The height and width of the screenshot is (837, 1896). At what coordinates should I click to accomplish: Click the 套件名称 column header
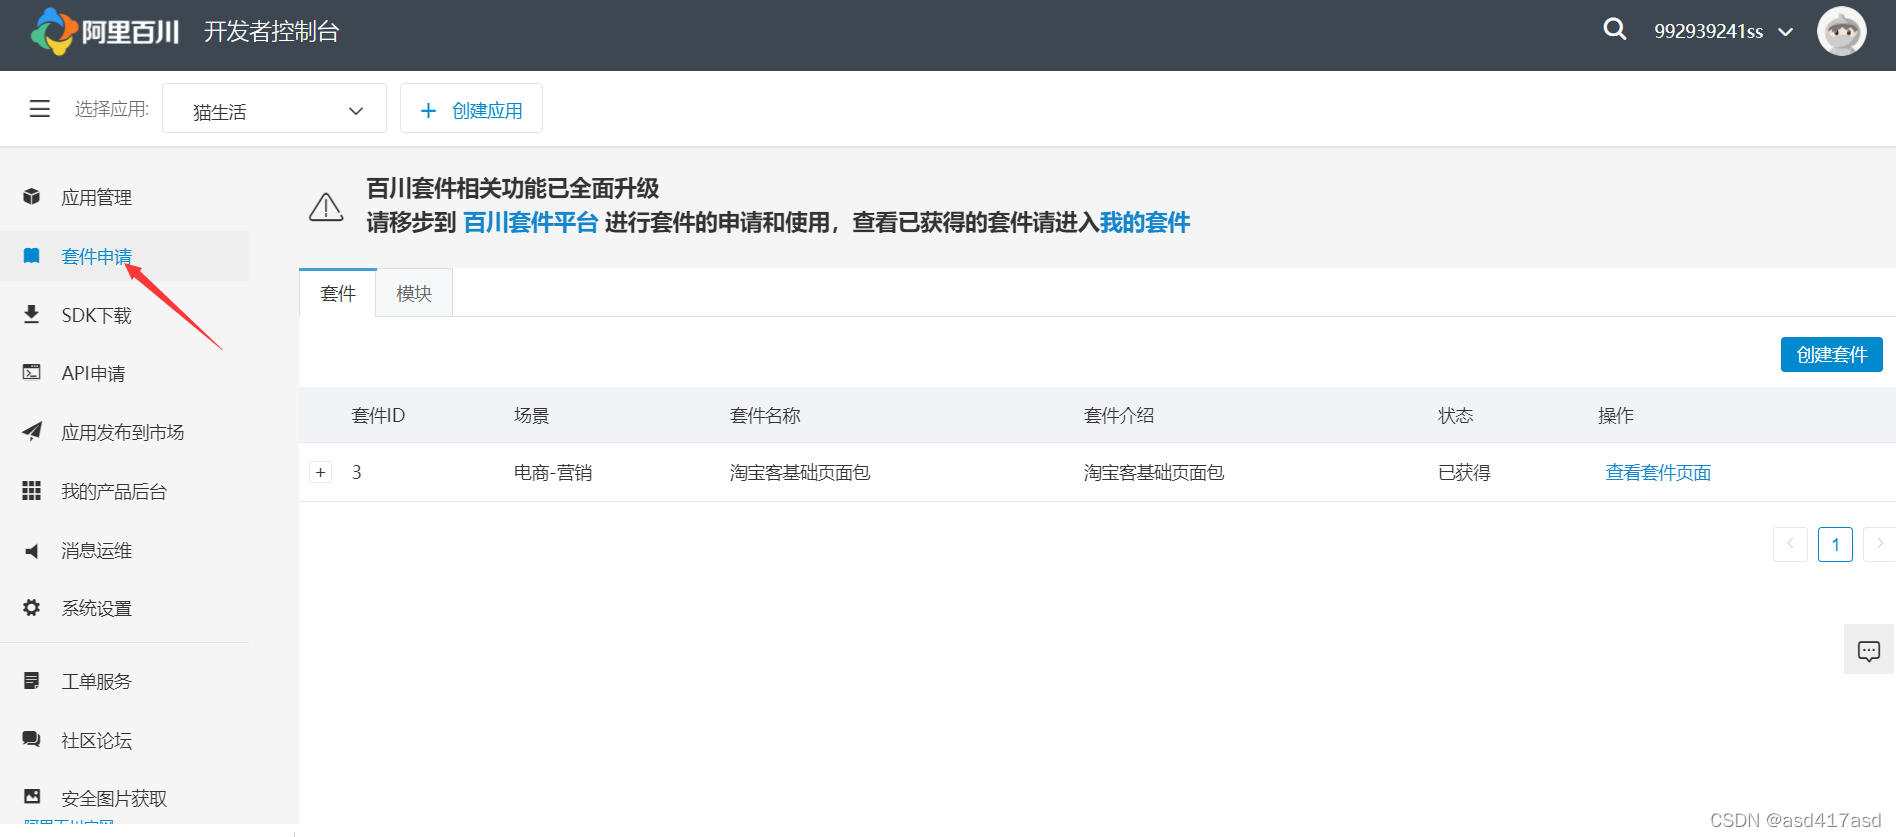(765, 415)
